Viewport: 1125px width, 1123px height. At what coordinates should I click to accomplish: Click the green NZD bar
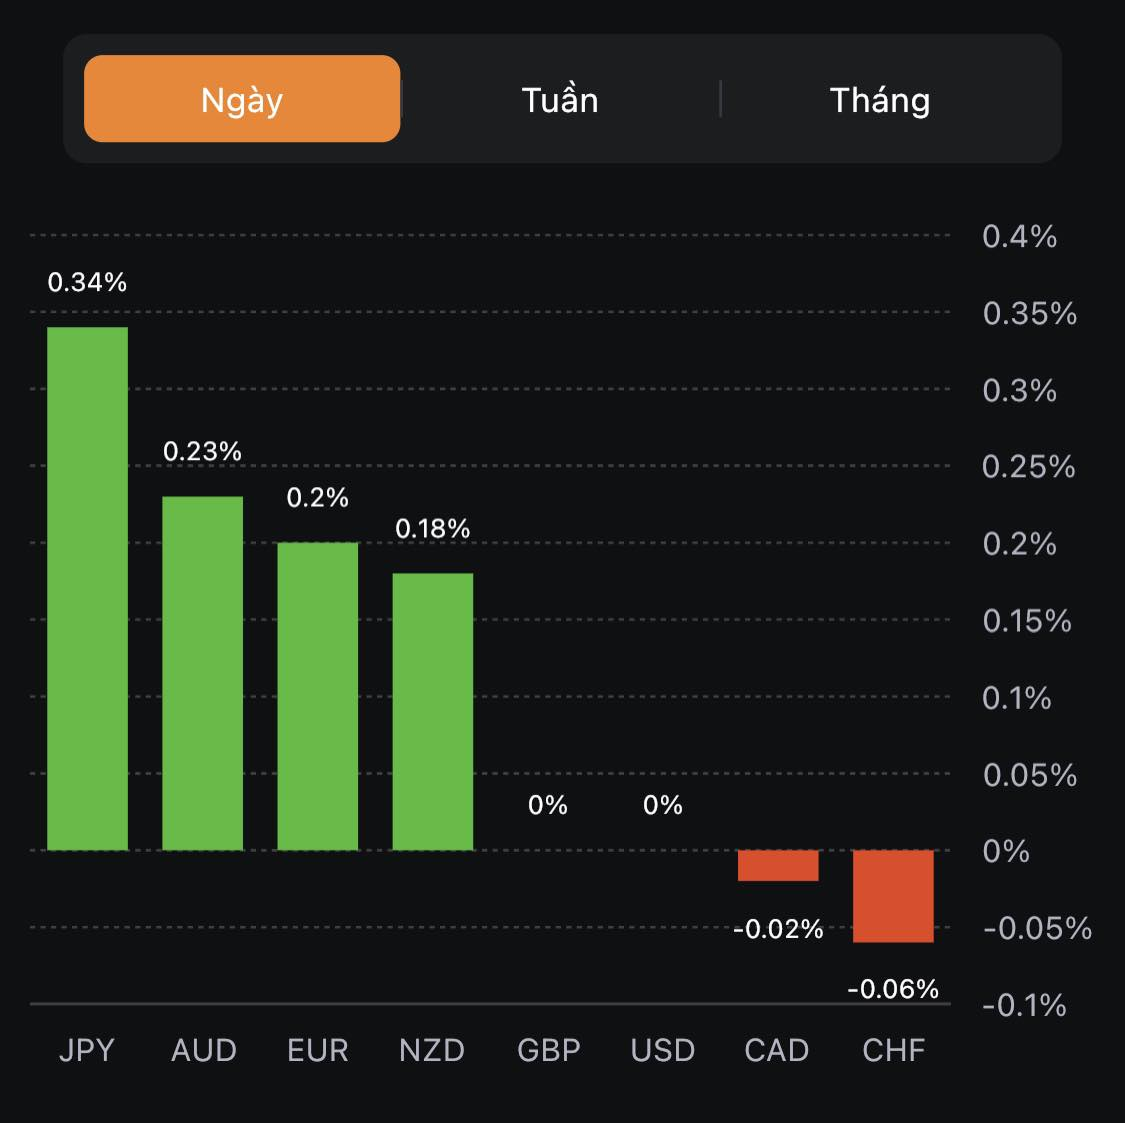(x=433, y=711)
